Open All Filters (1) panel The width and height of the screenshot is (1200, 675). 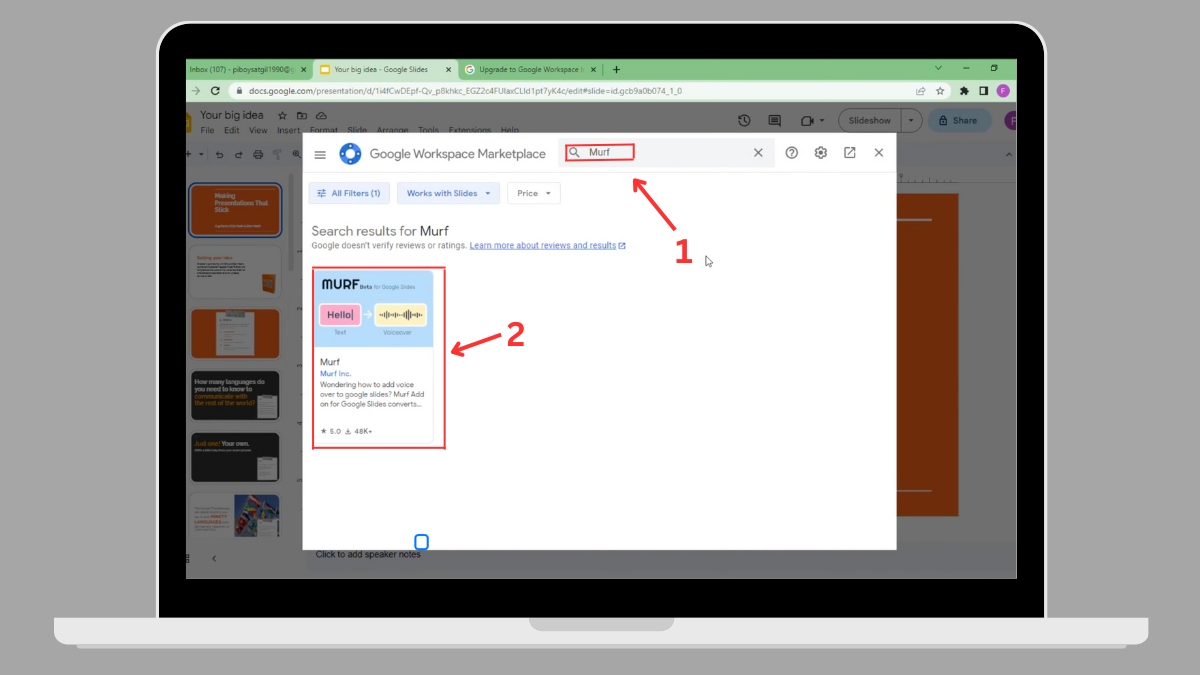(x=348, y=193)
